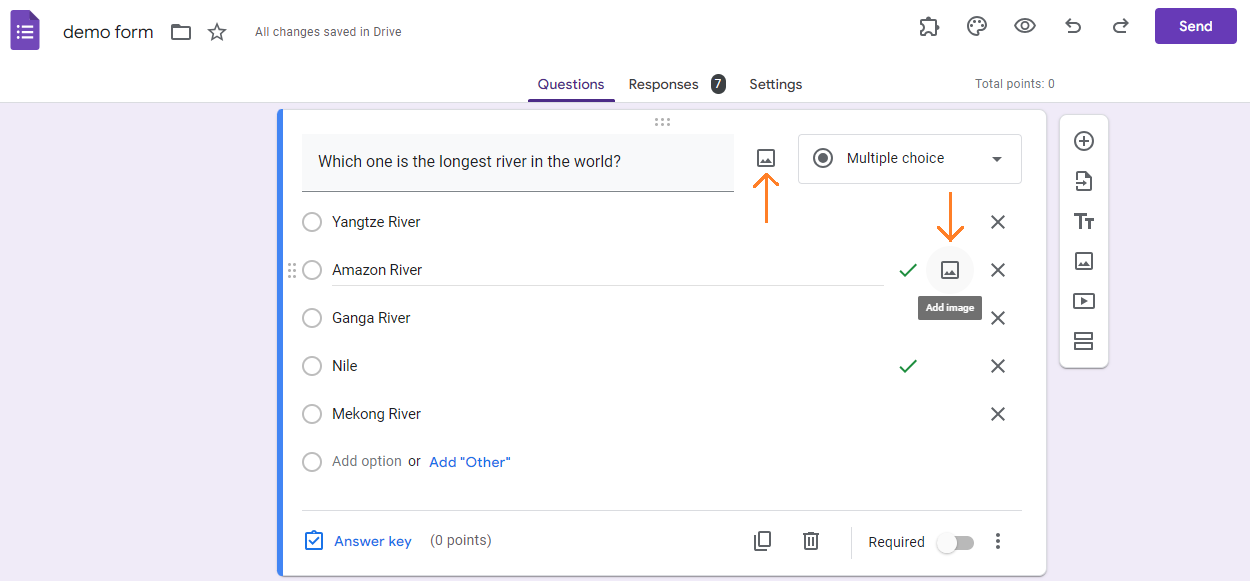Viewport: 1250px width, 581px height.
Task: Click the Send button
Action: point(1195,27)
